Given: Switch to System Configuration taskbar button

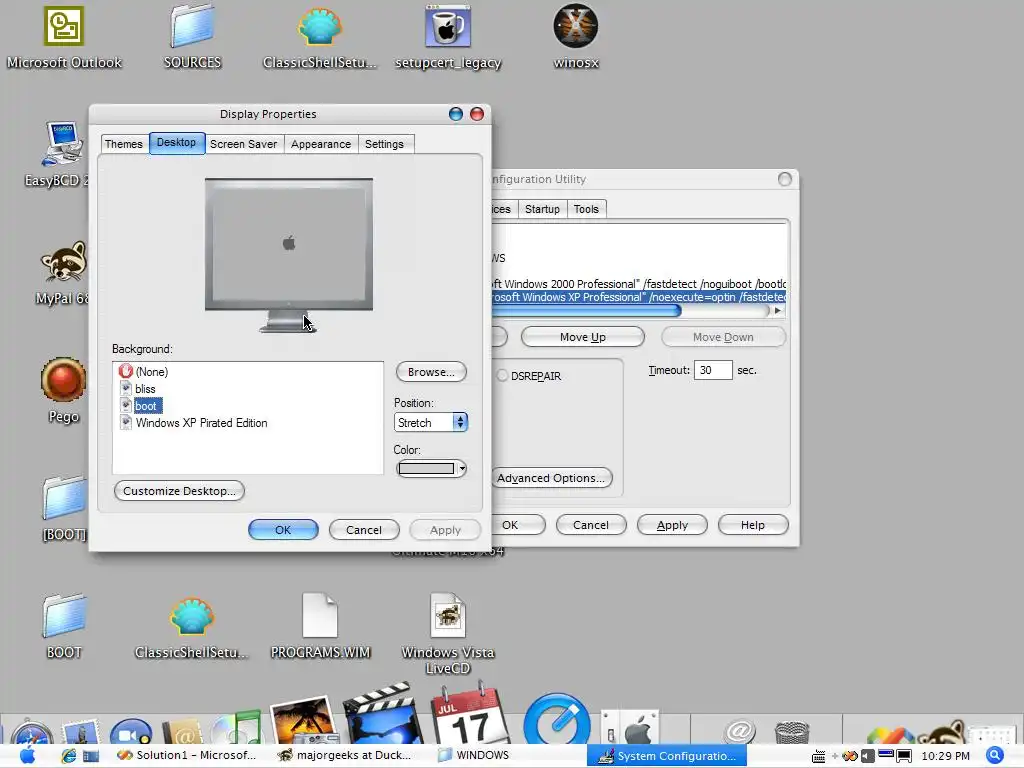Looking at the screenshot, I should tap(667, 756).
